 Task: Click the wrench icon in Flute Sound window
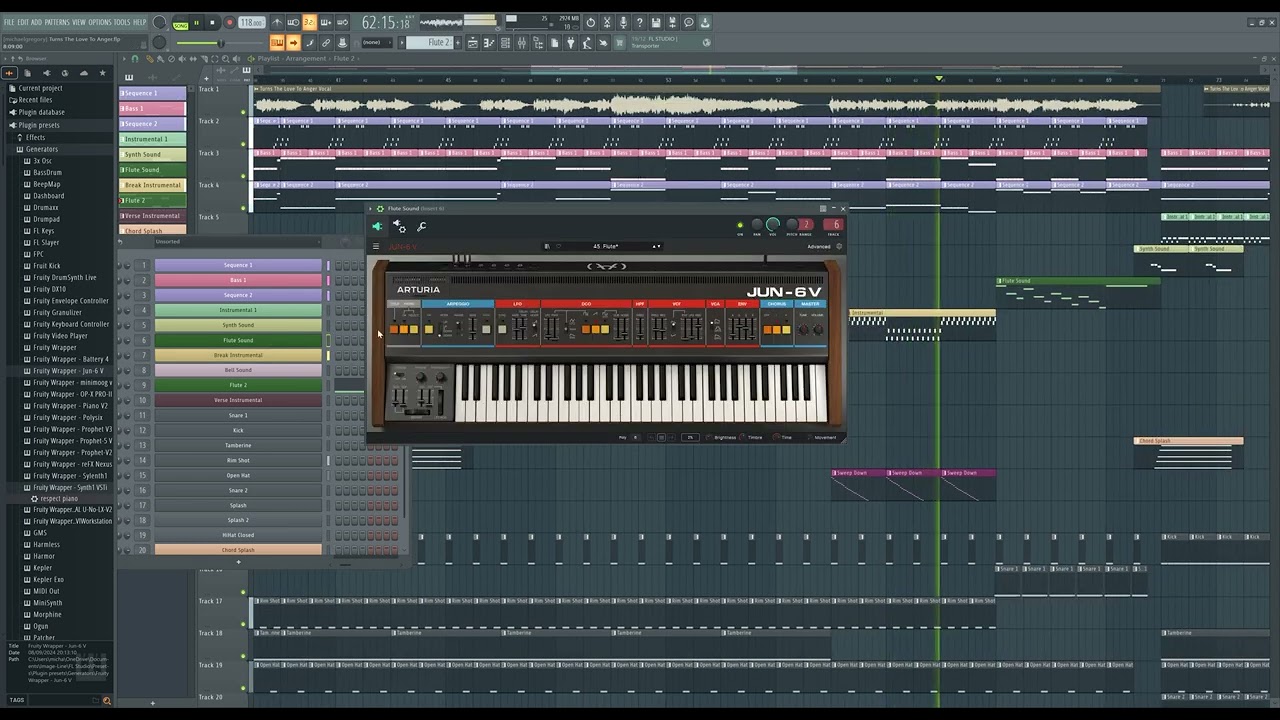coord(421,227)
